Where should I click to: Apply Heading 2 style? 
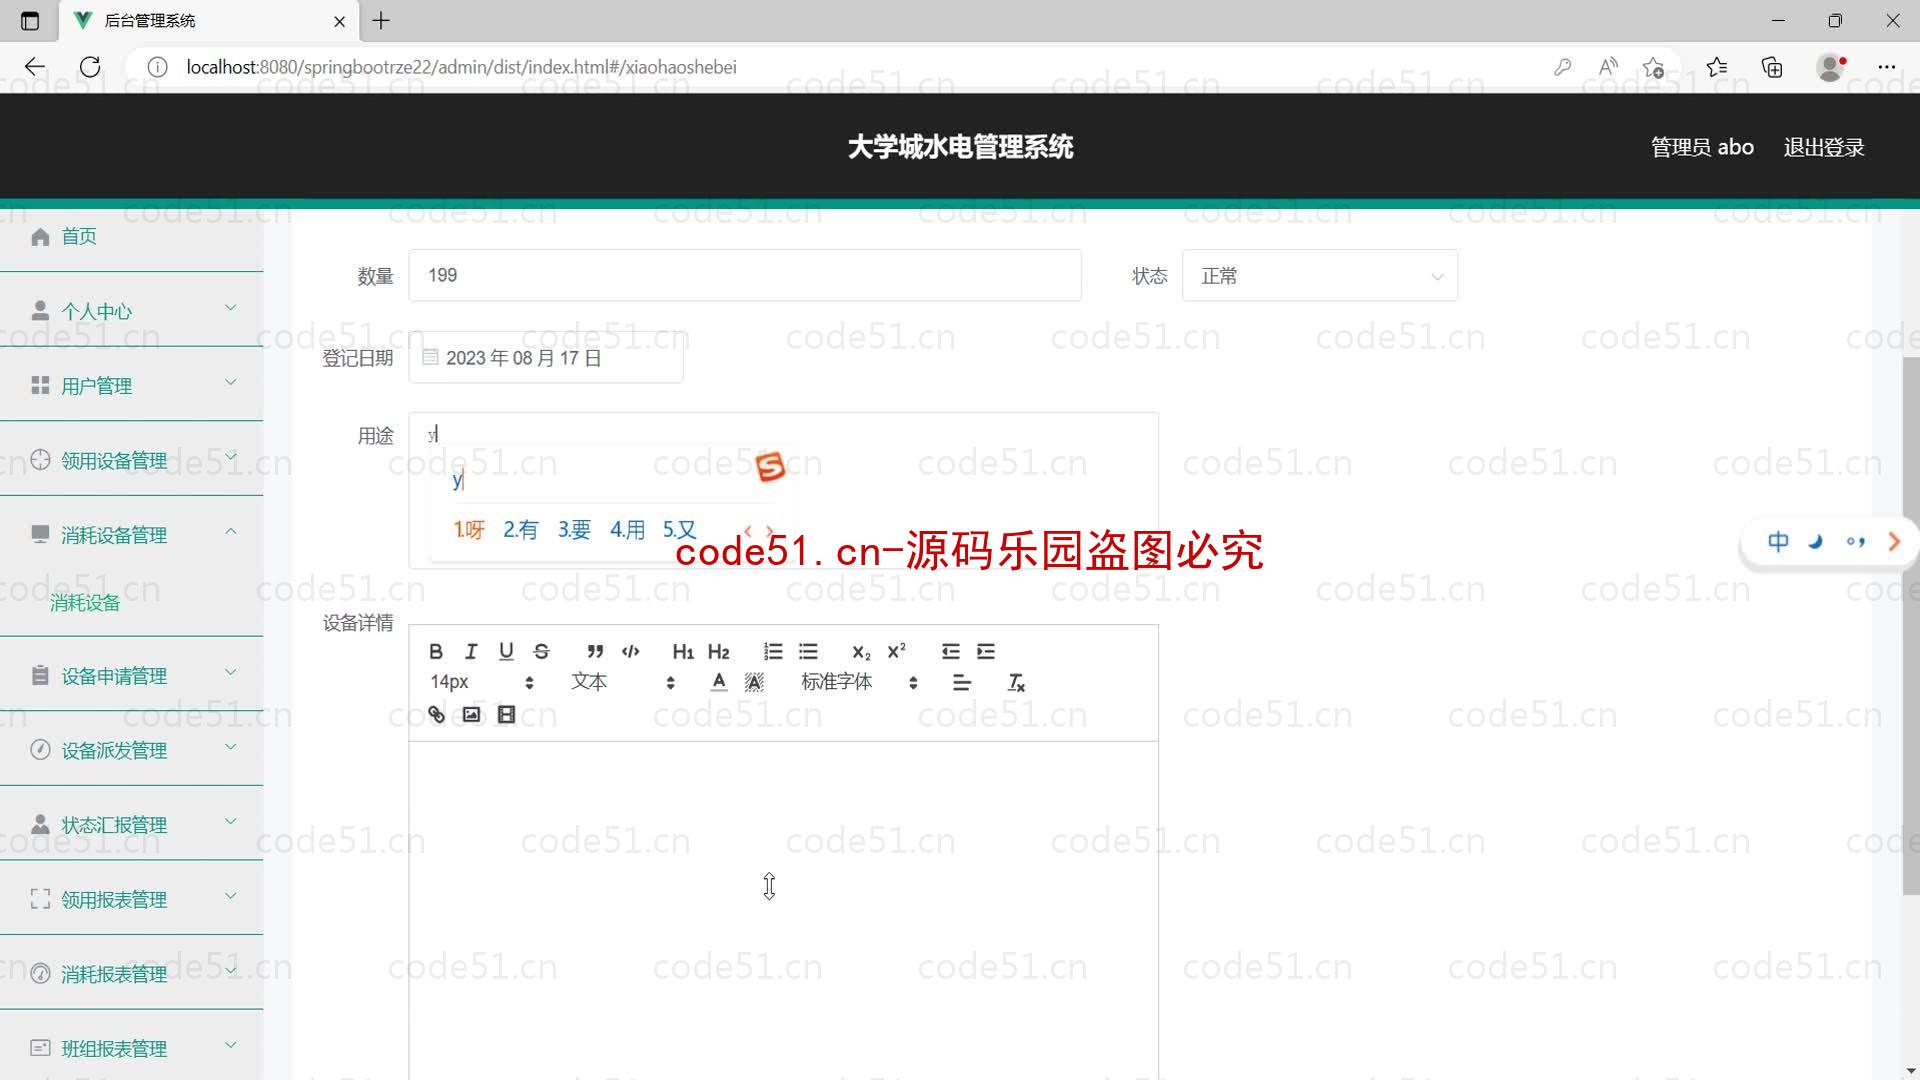[x=718, y=652]
